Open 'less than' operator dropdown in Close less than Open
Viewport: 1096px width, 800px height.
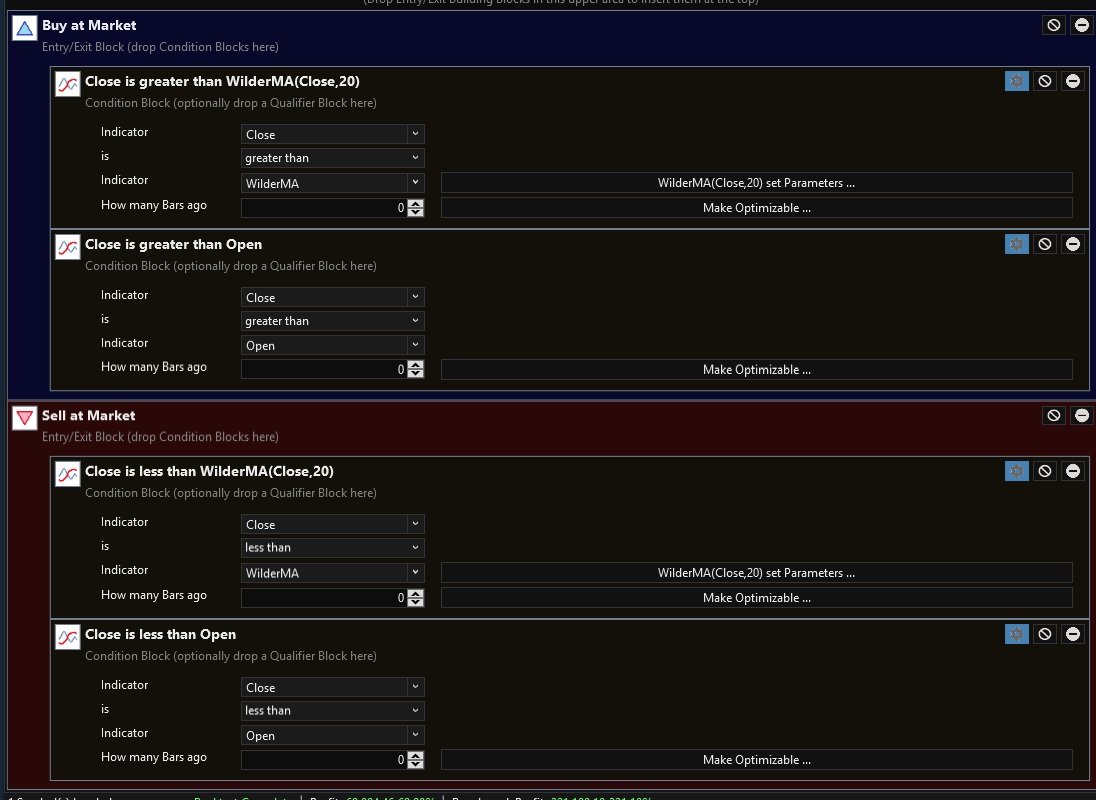click(x=332, y=711)
